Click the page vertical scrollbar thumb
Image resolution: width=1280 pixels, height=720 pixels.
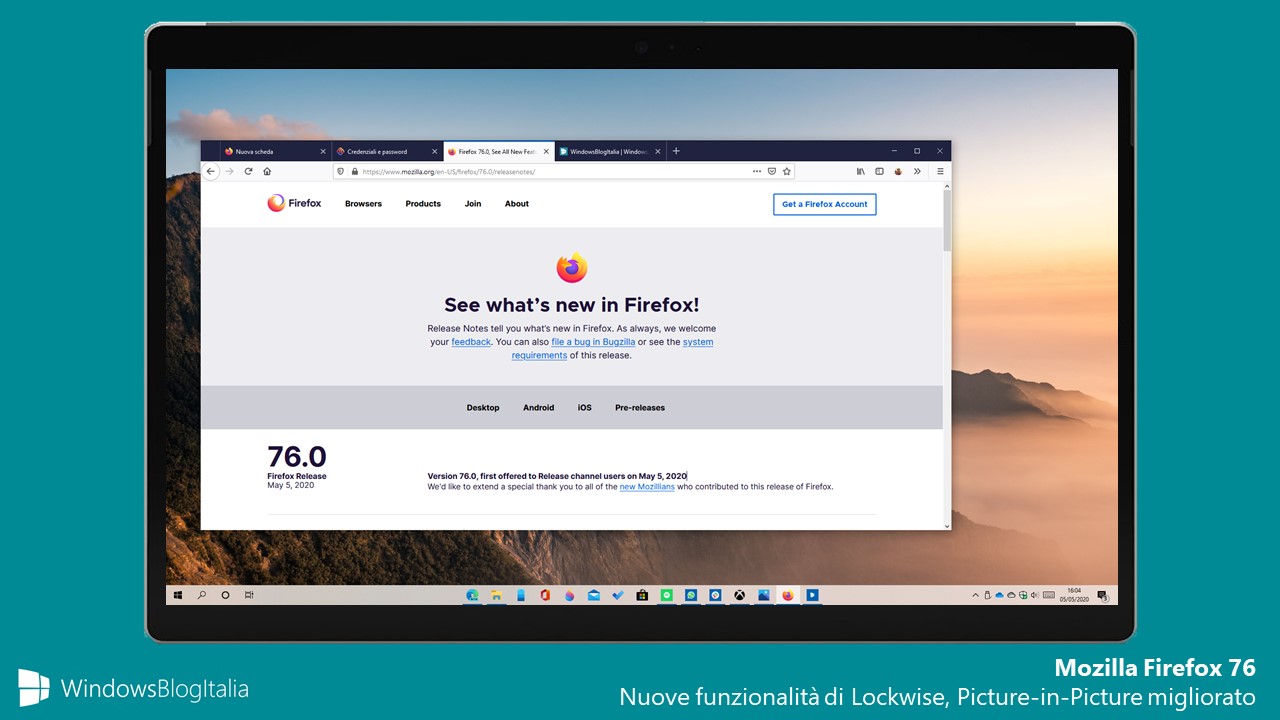coord(947,221)
